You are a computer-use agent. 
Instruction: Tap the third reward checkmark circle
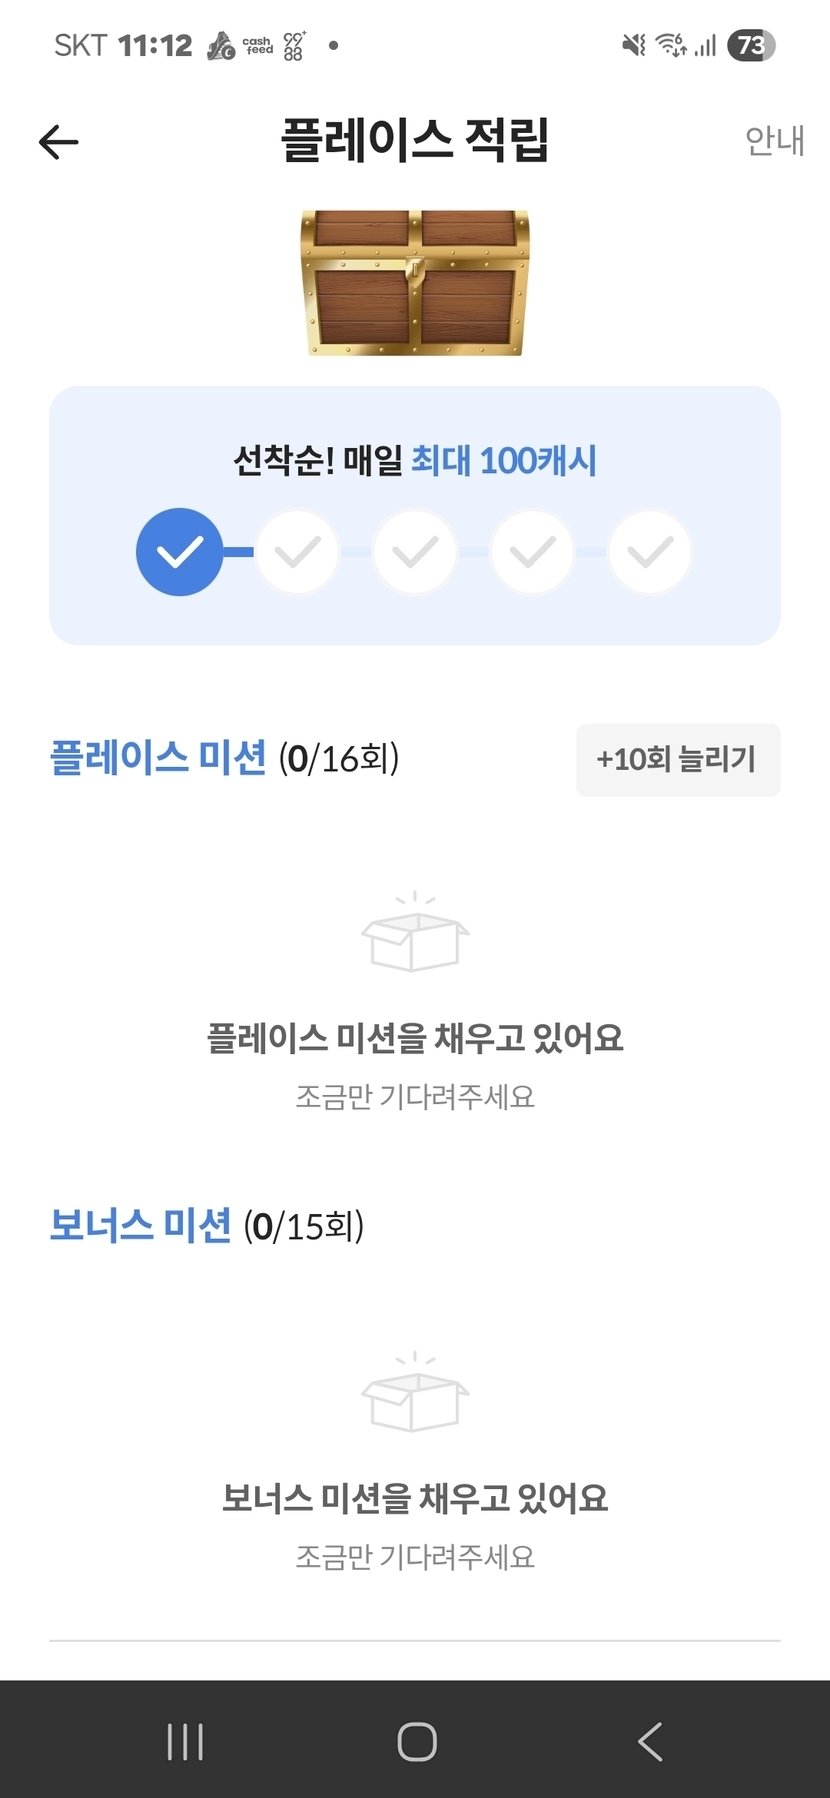tap(415, 551)
